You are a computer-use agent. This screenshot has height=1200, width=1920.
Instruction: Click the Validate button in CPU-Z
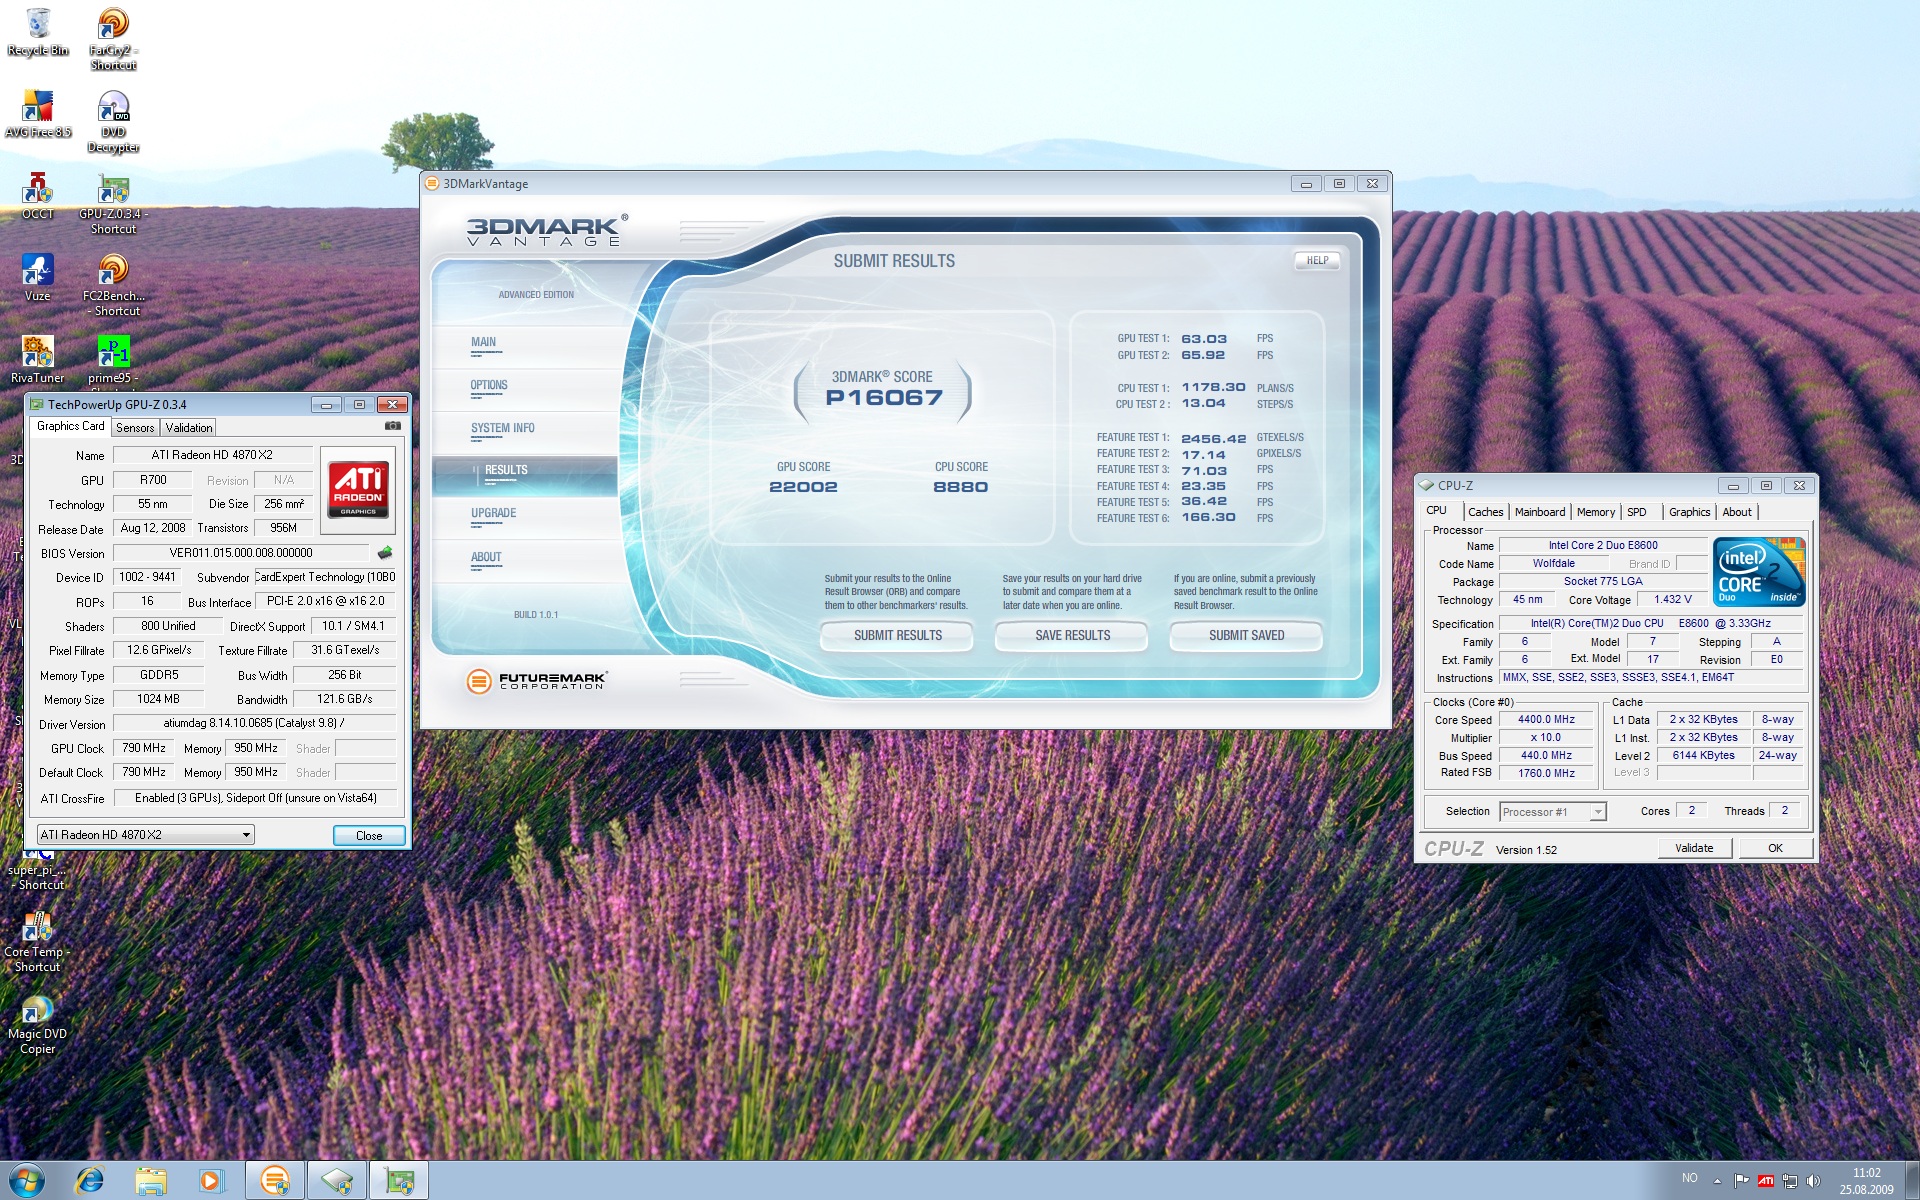coord(1693,848)
